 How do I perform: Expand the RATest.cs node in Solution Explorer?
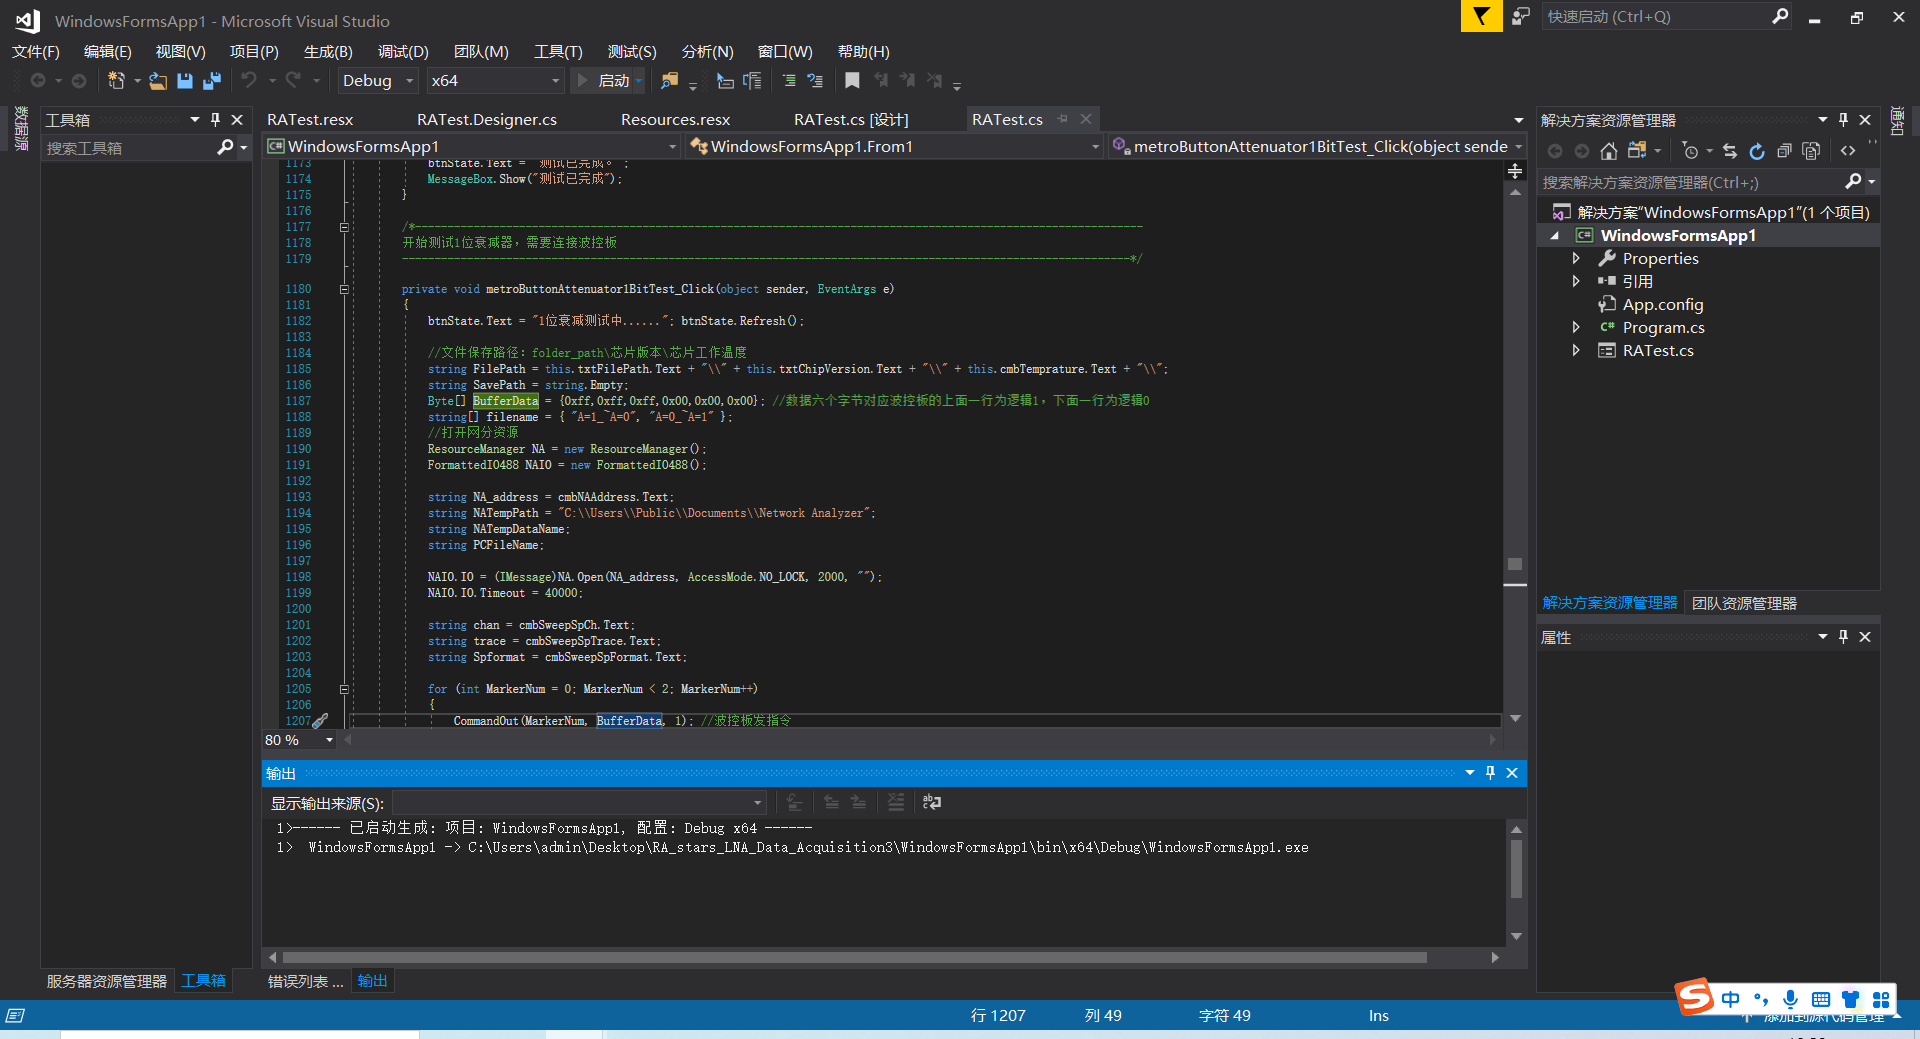(1576, 351)
